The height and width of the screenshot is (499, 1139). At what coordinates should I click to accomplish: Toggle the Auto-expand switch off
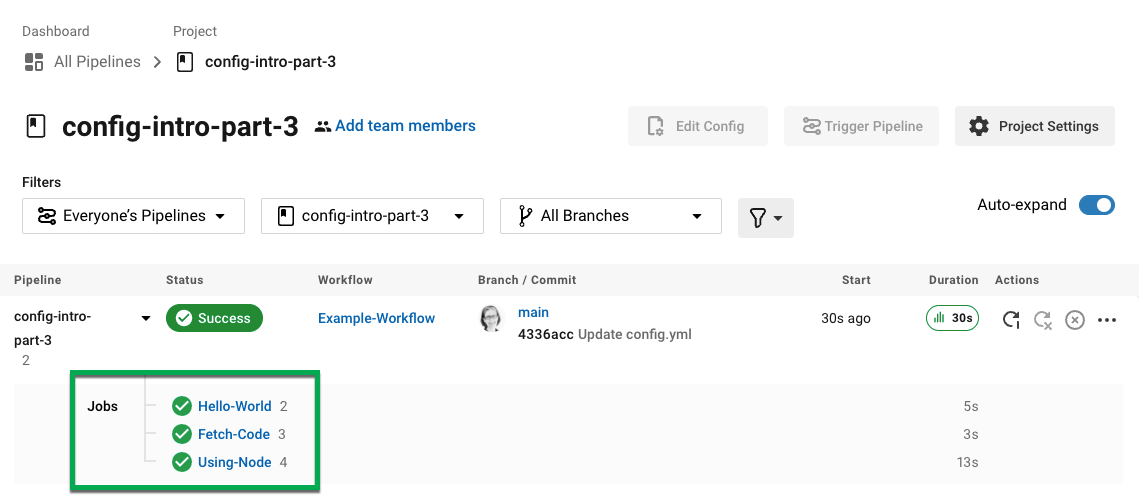coord(1096,205)
